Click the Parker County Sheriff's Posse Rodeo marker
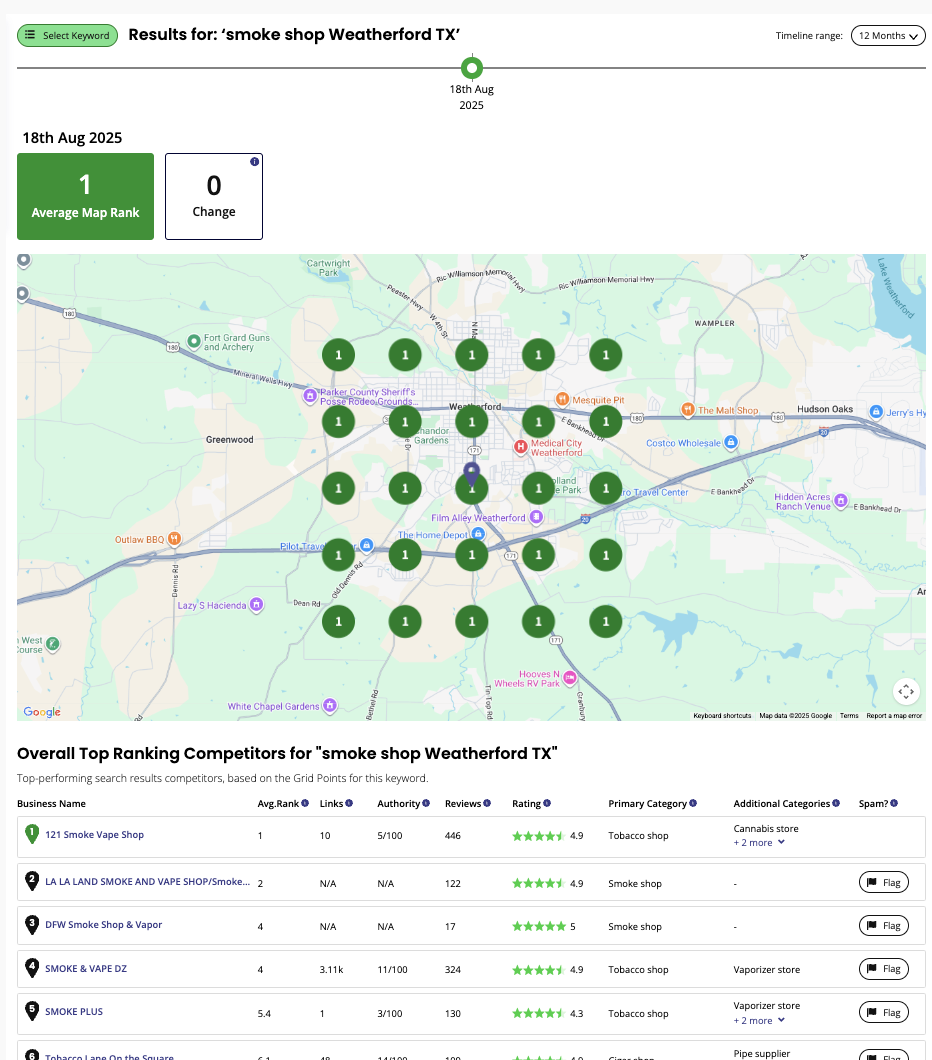The height and width of the screenshot is (1060, 932). click(x=310, y=395)
